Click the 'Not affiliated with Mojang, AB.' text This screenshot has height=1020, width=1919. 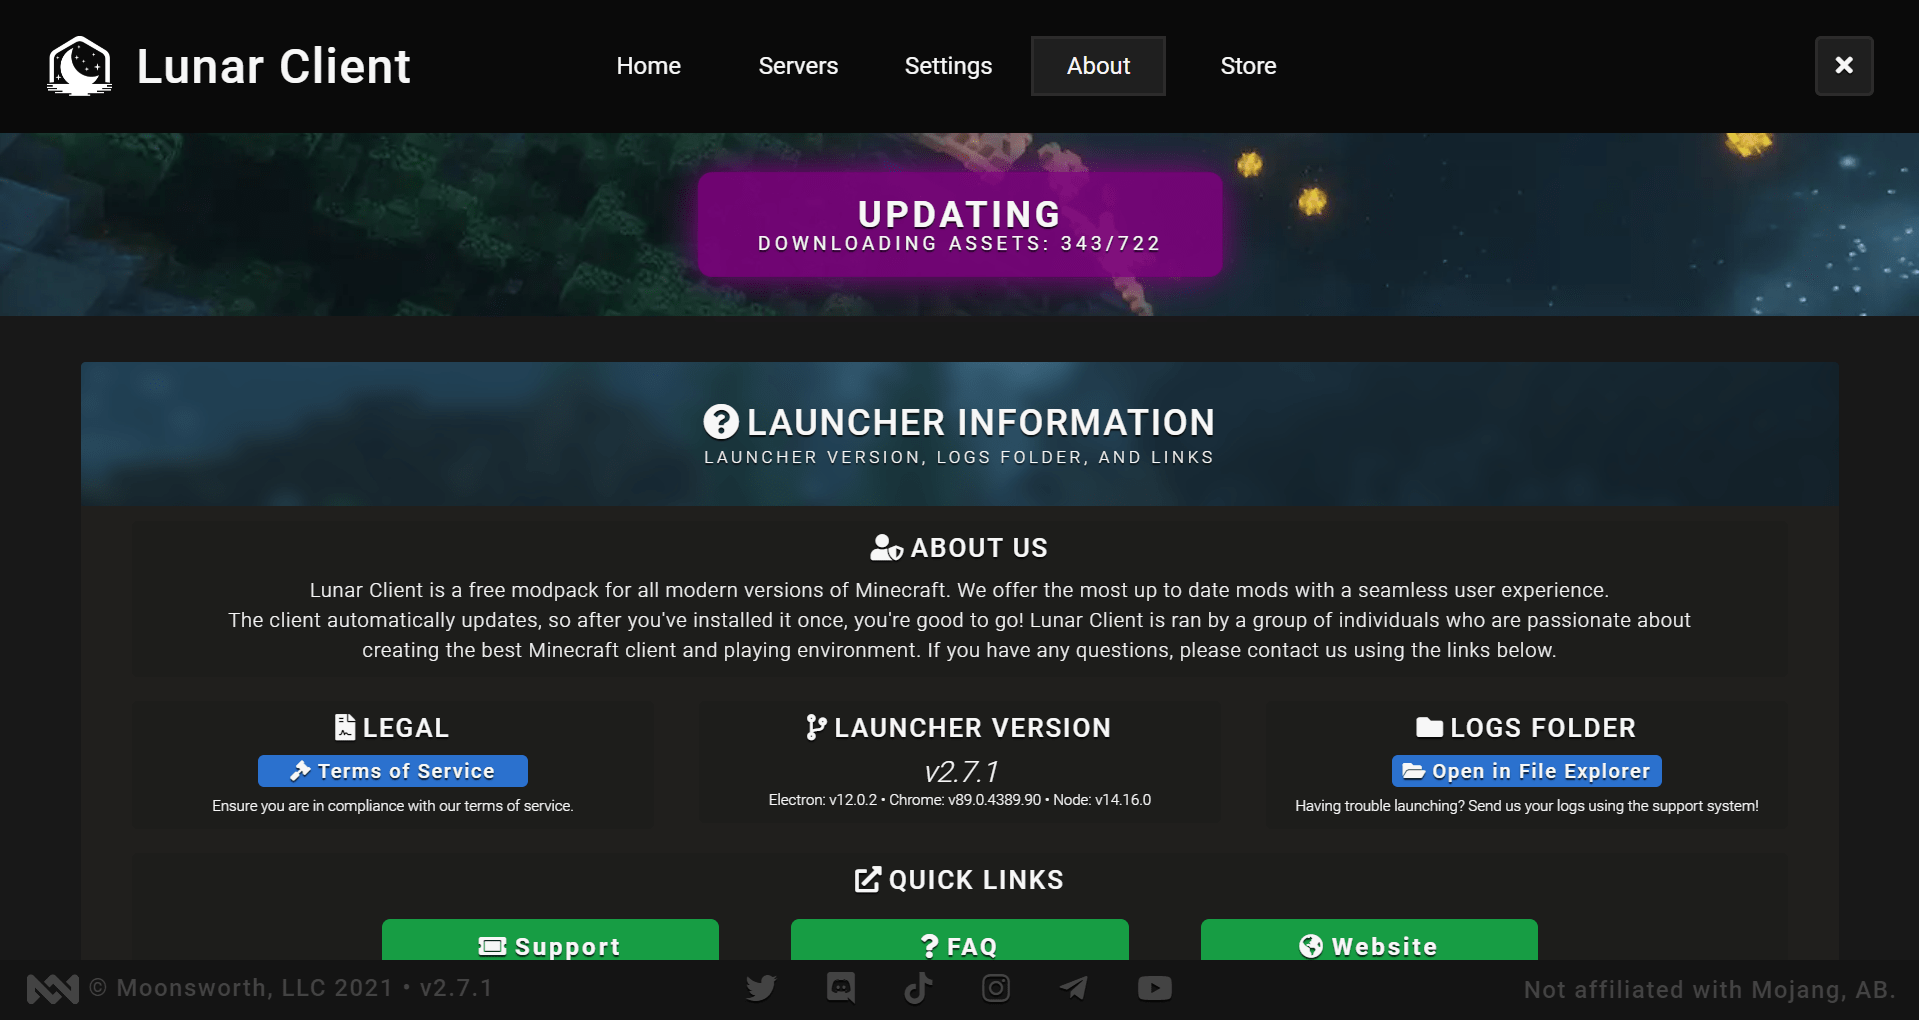[x=1709, y=990]
